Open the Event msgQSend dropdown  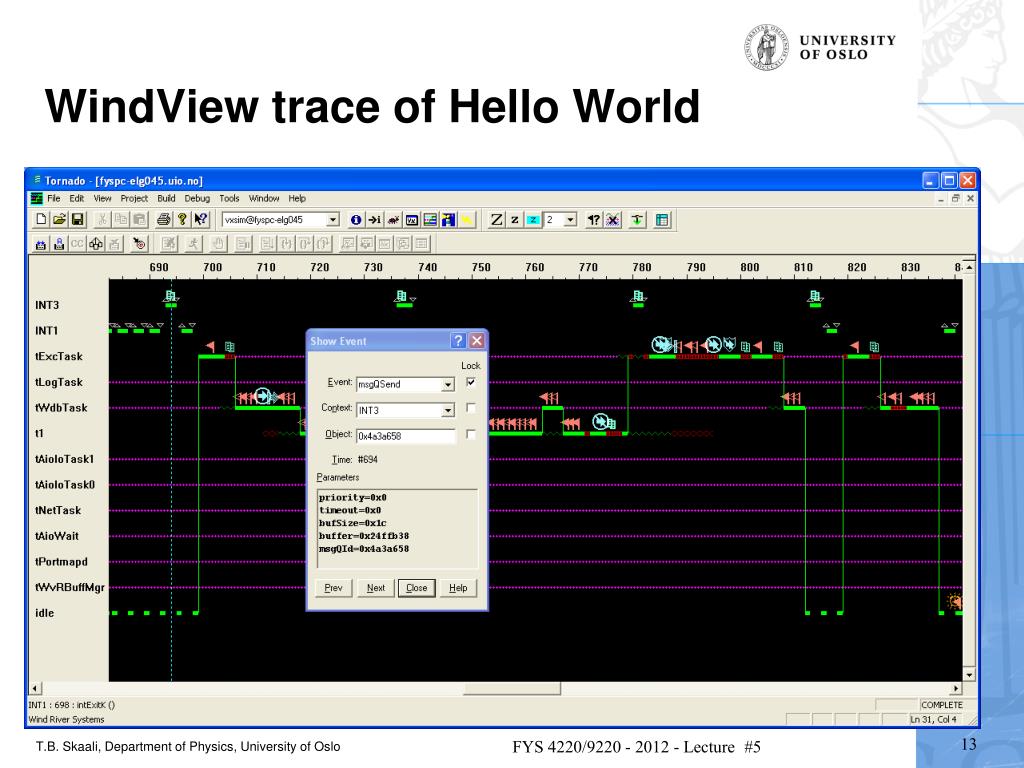click(447, 385)
